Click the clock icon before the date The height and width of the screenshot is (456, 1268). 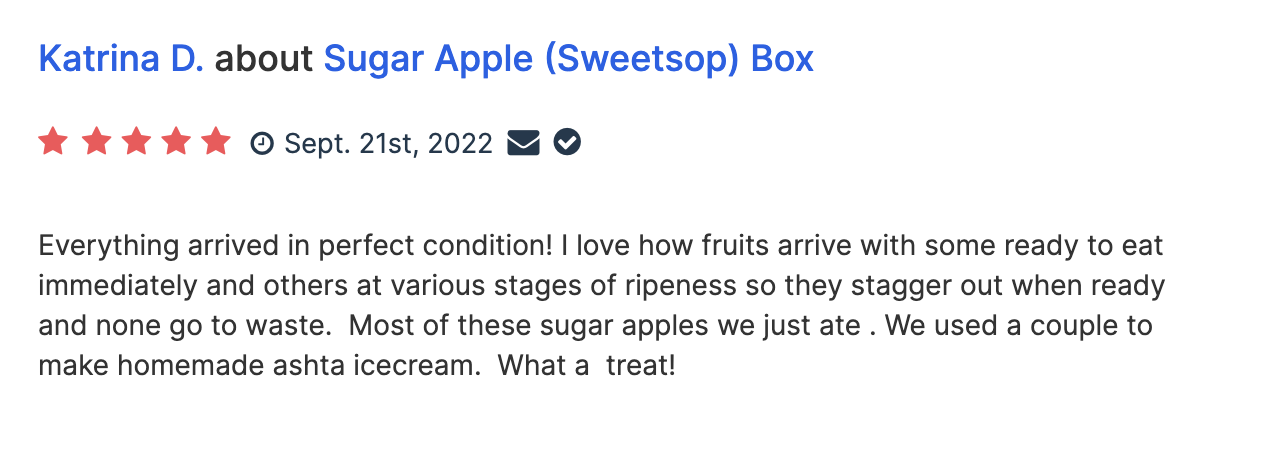coord(262,144)
